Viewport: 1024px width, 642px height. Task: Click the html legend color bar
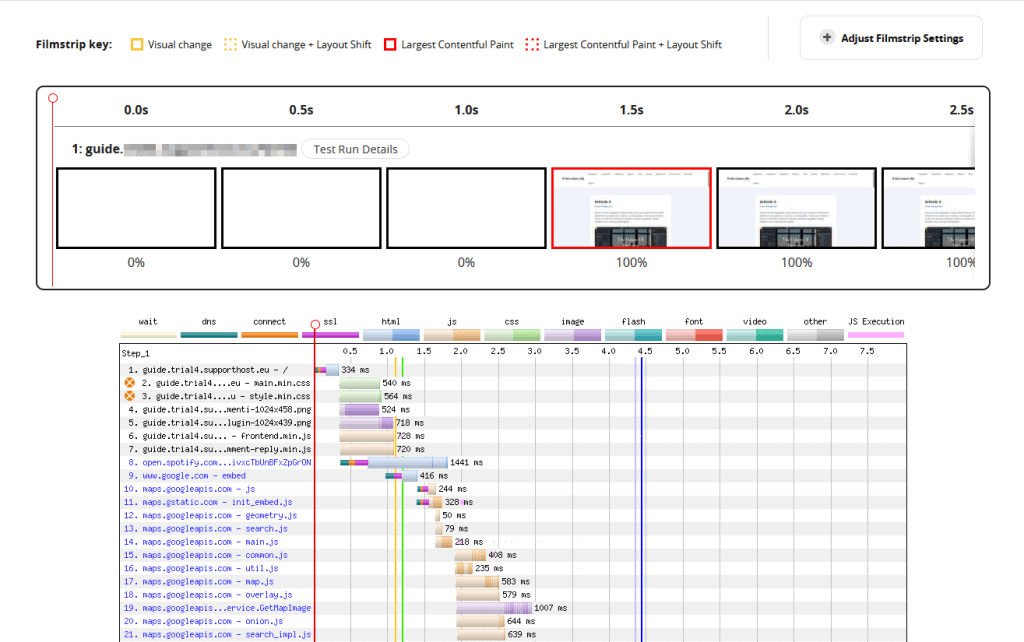(x=391, y=335)
